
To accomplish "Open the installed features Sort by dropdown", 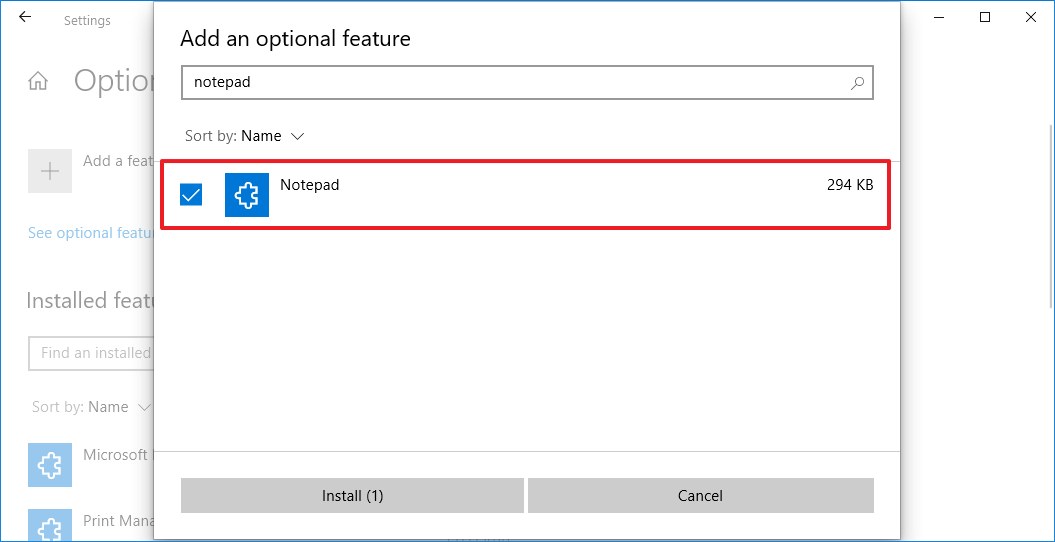I will [x=92, y=407].
